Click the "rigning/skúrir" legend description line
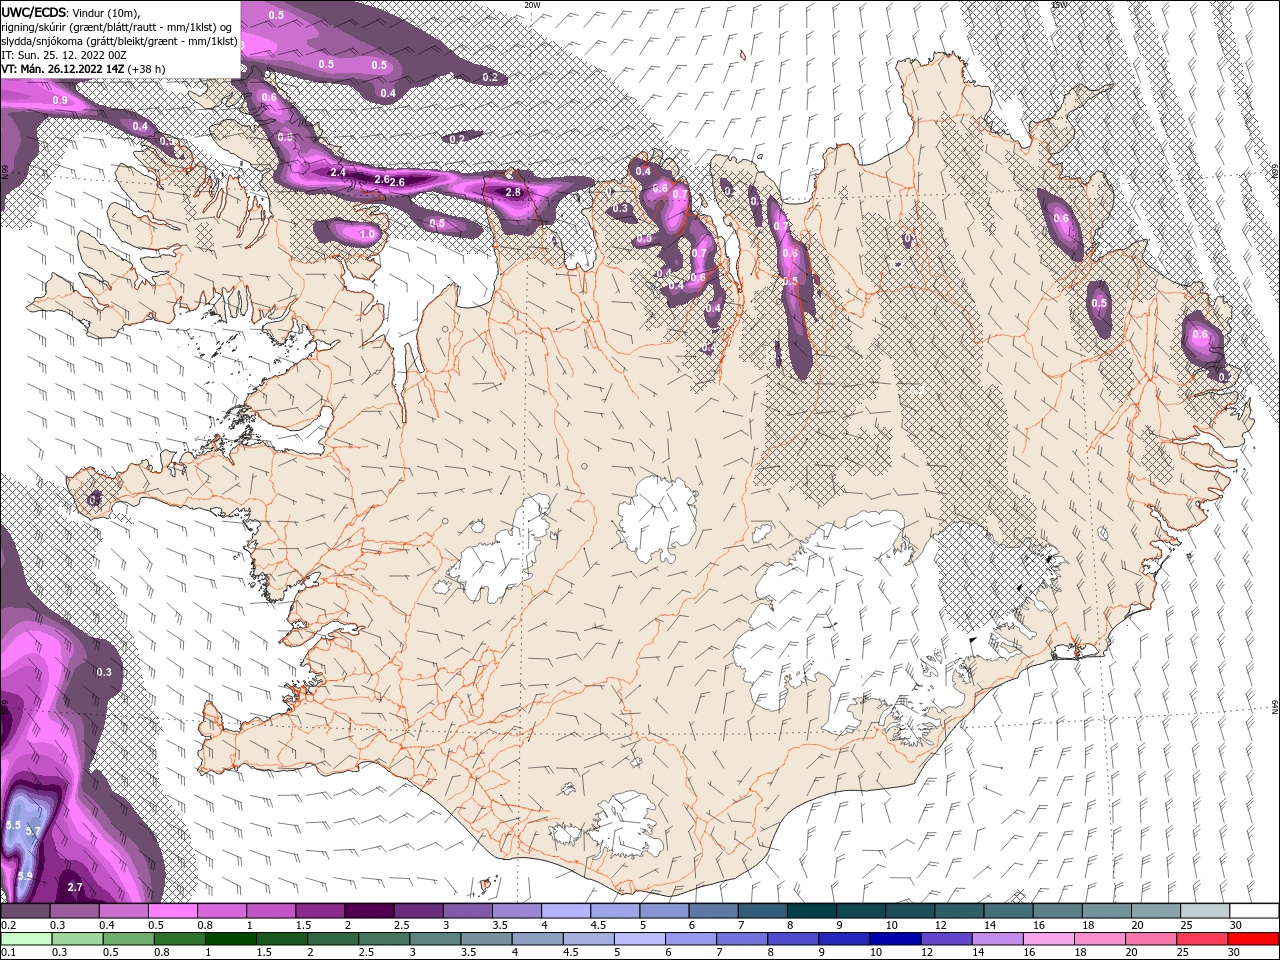The width and height of the screenshot is (1280, 960). pos(118,26)
